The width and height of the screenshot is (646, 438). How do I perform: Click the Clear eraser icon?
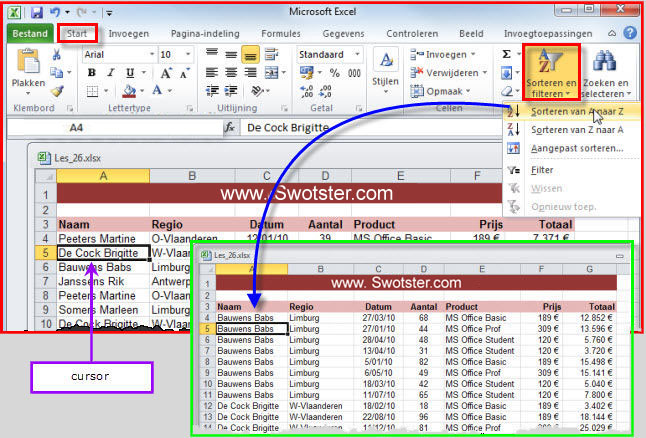tap(507, 91)
